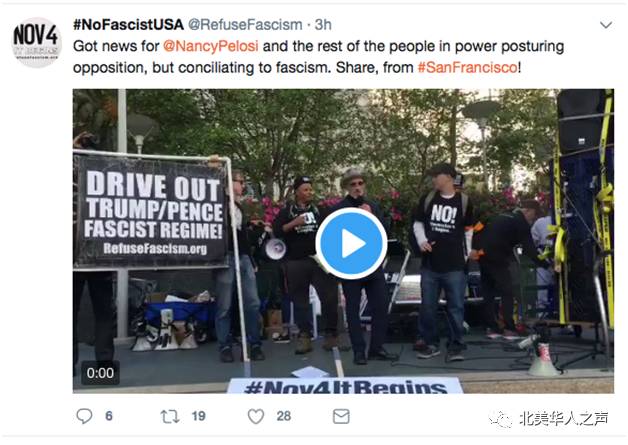Open the #SanFrancisco hashtag link
Image resolution: width=628 pixels, height=445 pixels.
pyautogui.click(x=467, y=67)
